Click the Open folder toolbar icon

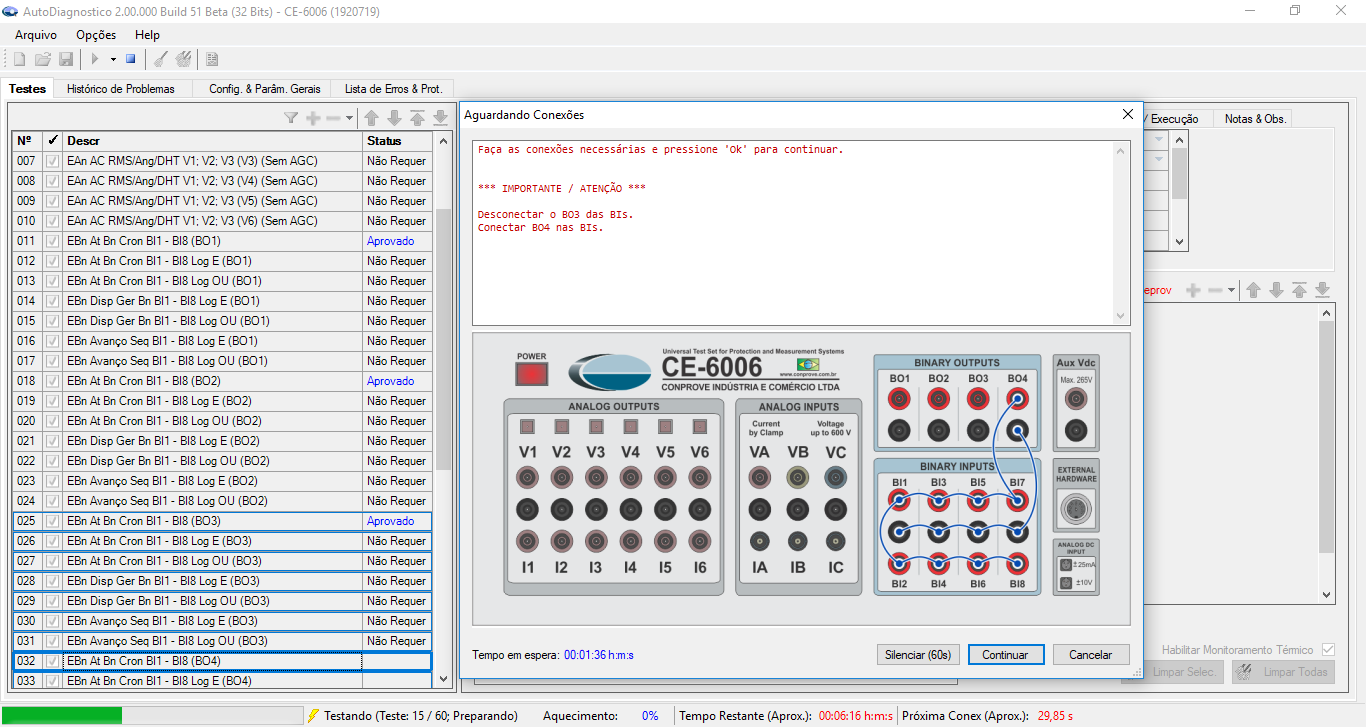click(x=43, y=59)
